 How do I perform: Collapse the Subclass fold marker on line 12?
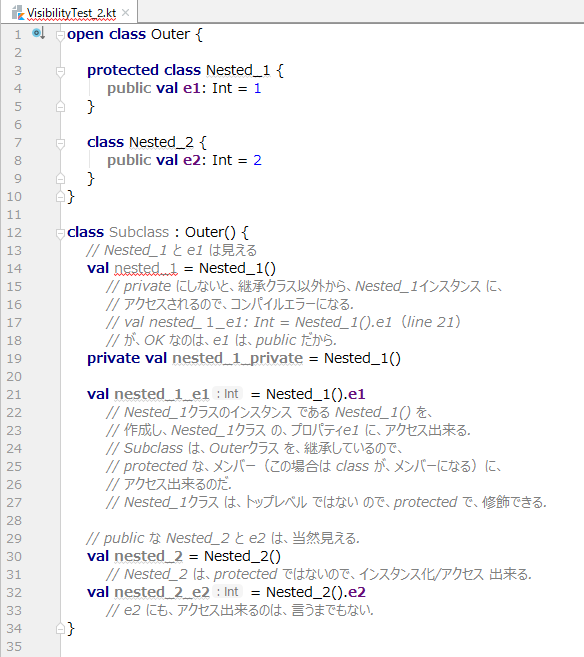point(60,233)
